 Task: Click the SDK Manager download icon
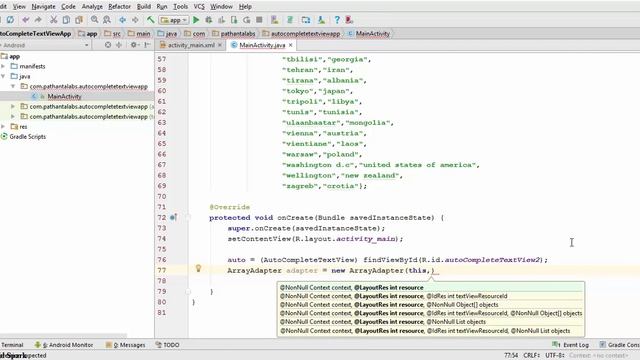[x=321, y=20]
